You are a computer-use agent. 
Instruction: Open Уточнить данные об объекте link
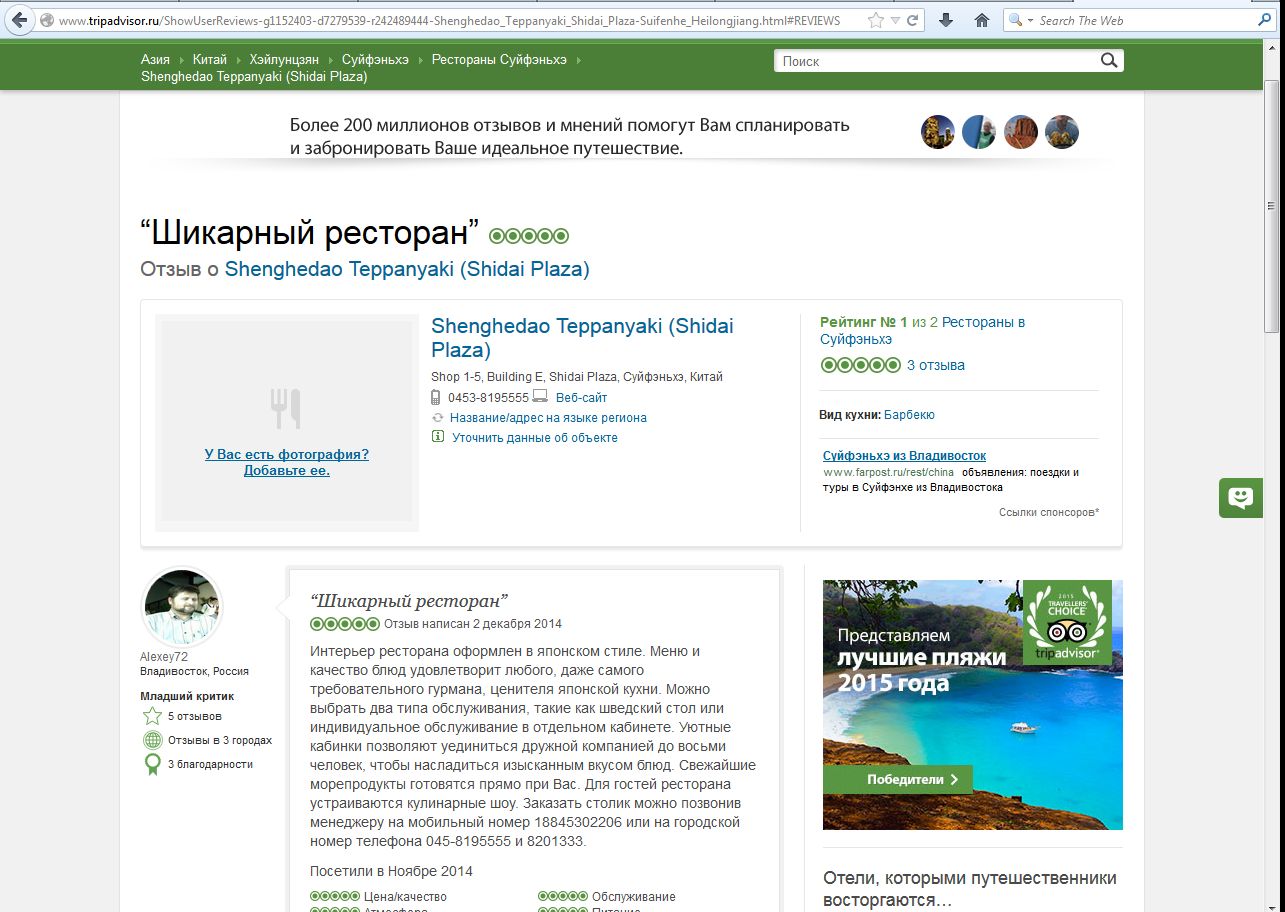click(535, 437)
